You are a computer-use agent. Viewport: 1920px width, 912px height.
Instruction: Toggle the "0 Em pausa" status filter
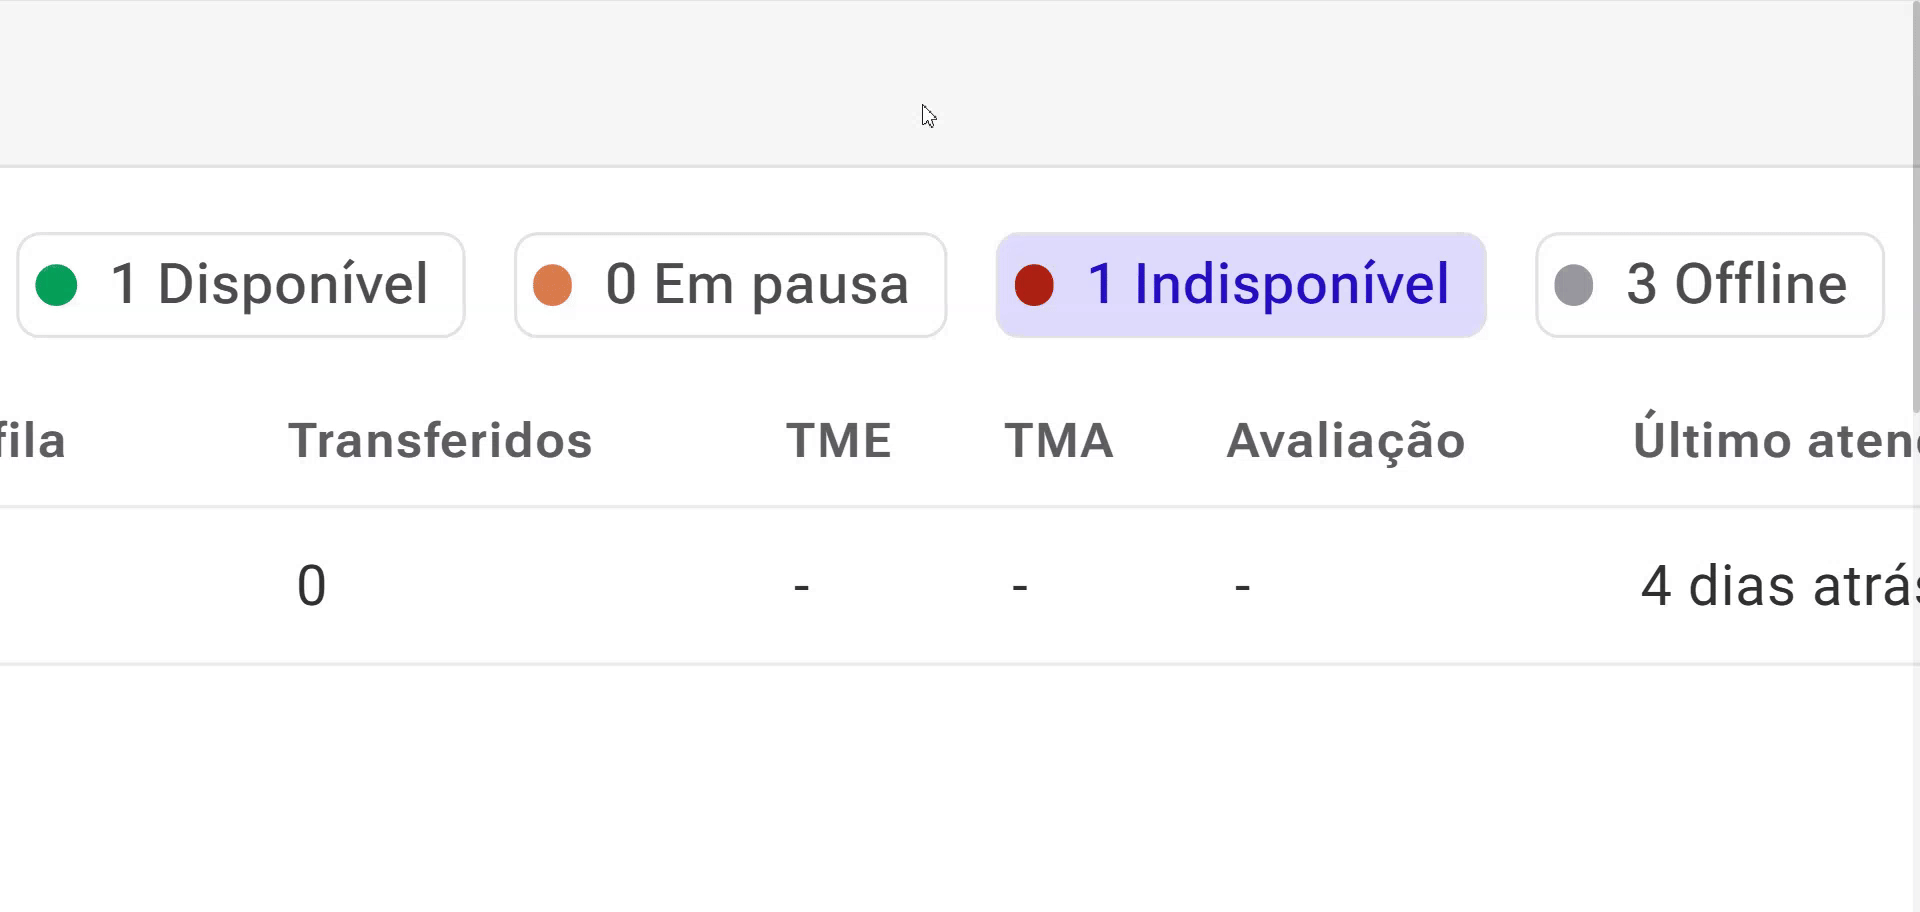point(730,285)
